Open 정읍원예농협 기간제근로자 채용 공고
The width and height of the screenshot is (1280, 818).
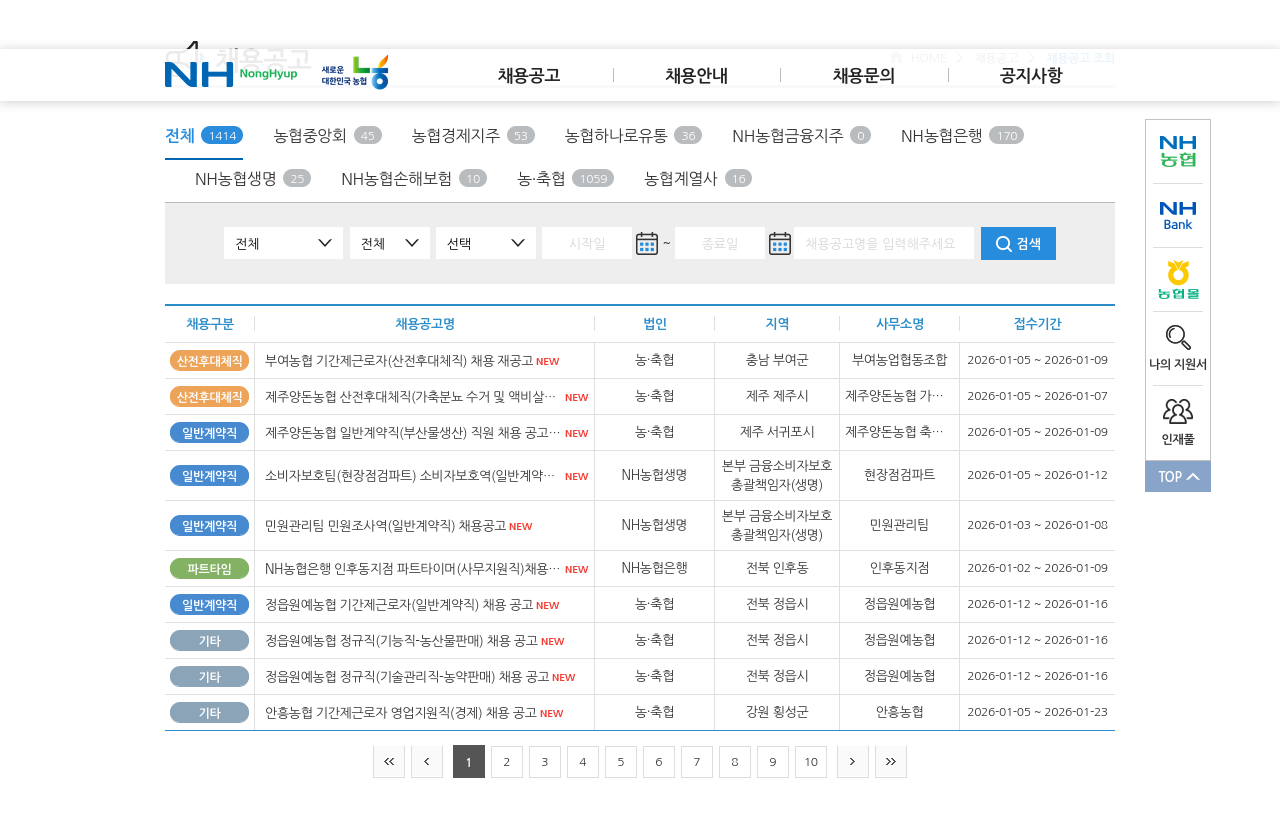point(399,604)
